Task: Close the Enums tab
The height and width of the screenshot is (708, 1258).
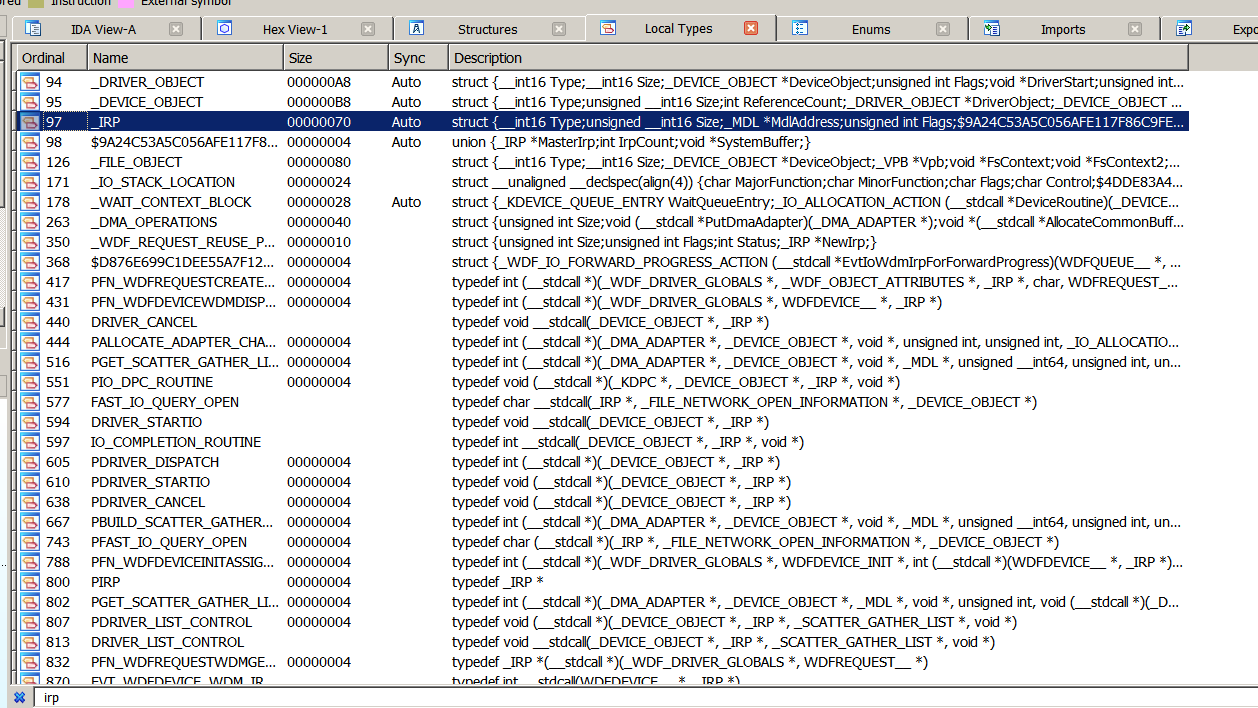Action: (942, 29)
